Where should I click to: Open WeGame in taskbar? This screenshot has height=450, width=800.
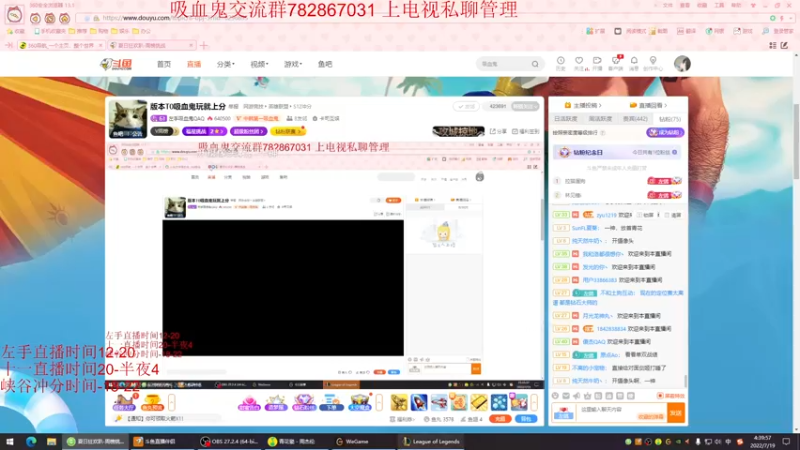(352, 441)
